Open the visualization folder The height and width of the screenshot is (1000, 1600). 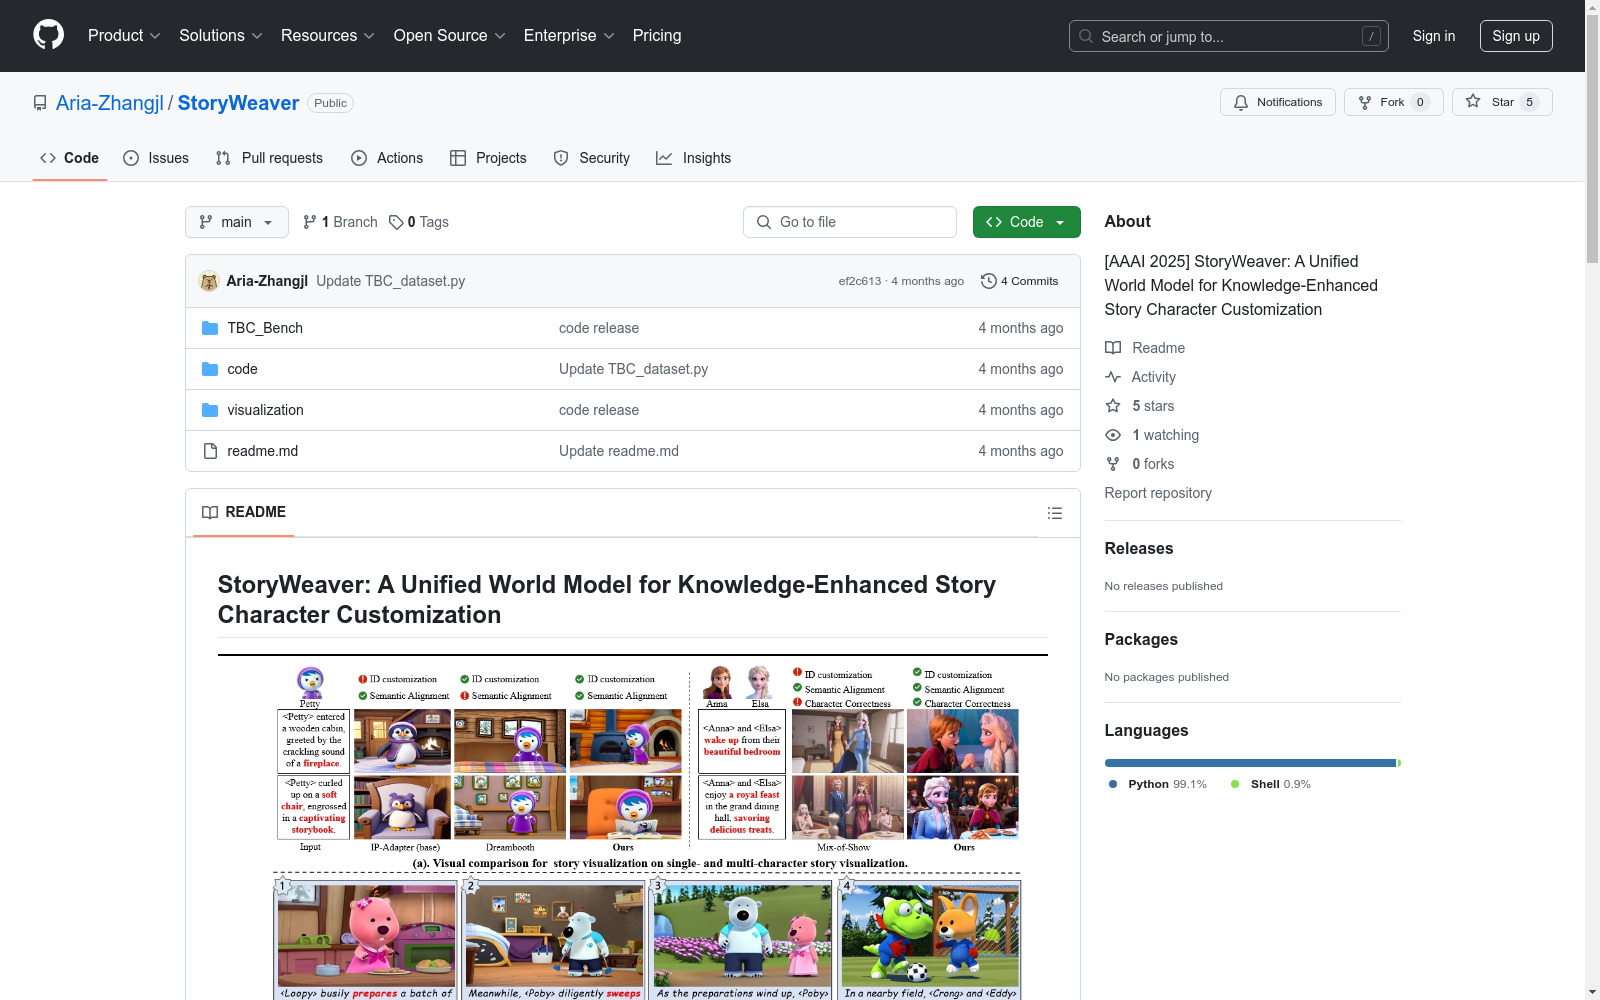pos(265,410)
